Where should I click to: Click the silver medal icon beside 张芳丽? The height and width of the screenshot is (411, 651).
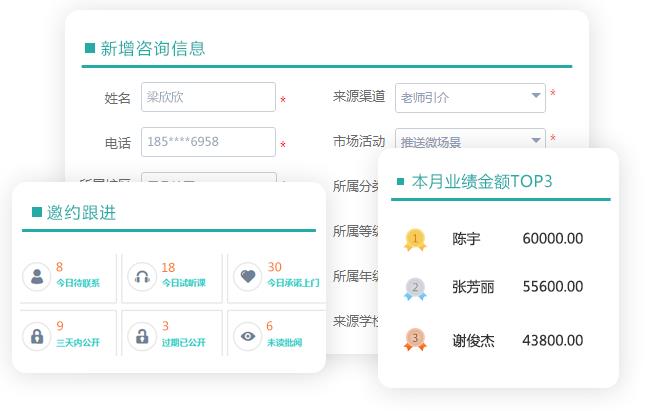pos(415,289)
